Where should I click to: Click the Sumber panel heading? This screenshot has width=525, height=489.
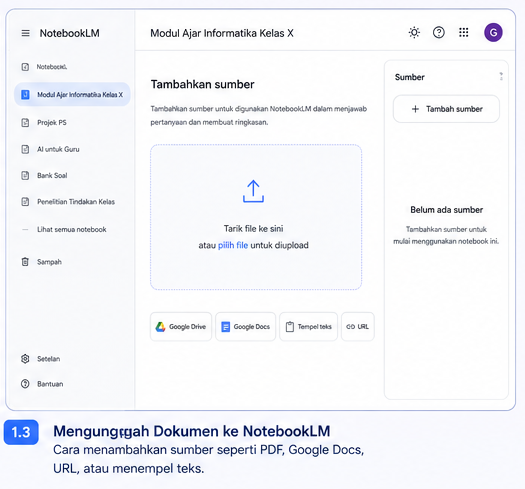click(x=409, y=77)
